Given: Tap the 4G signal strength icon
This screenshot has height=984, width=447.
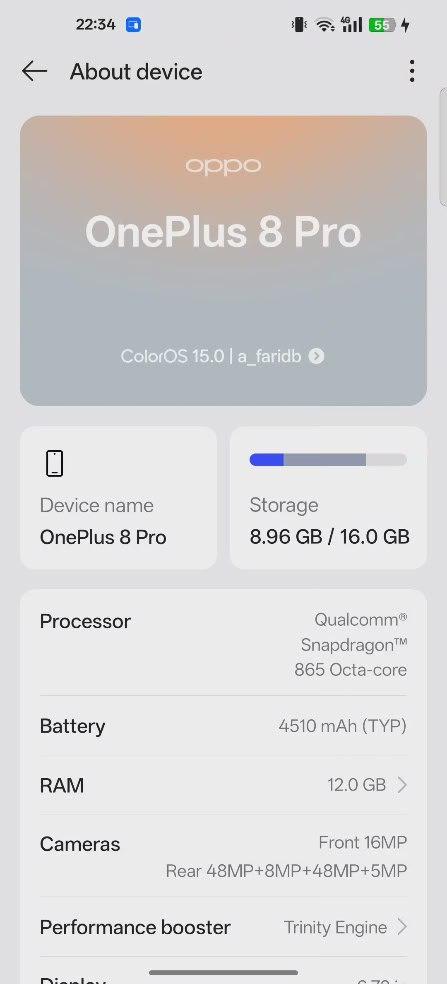Looking at the screenshot, I should (x=352, y=24).
